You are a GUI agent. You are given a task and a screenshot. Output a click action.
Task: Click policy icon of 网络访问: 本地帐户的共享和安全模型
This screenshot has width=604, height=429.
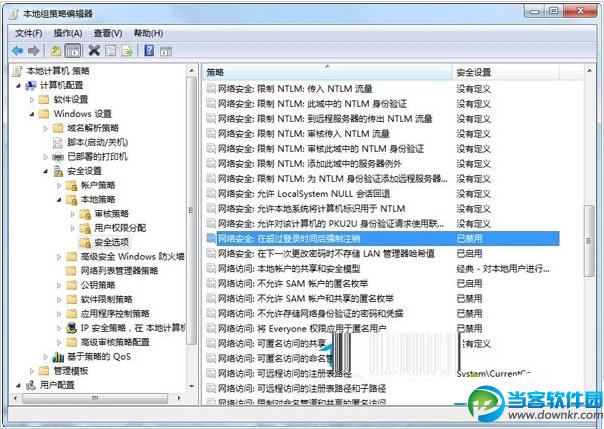click(211, 269)
